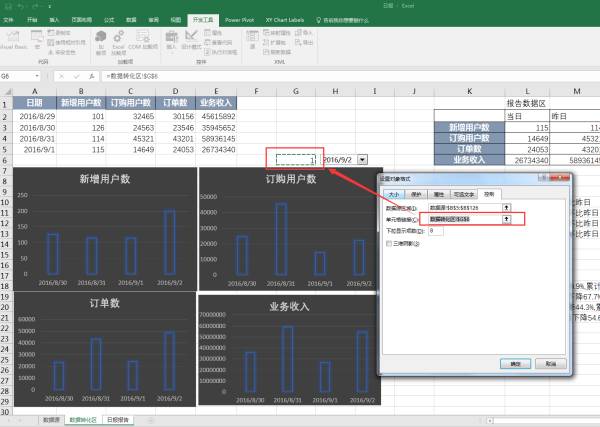Switch to the Properties (属性) dialog tab
600x427 pixels.
point(439,194)
